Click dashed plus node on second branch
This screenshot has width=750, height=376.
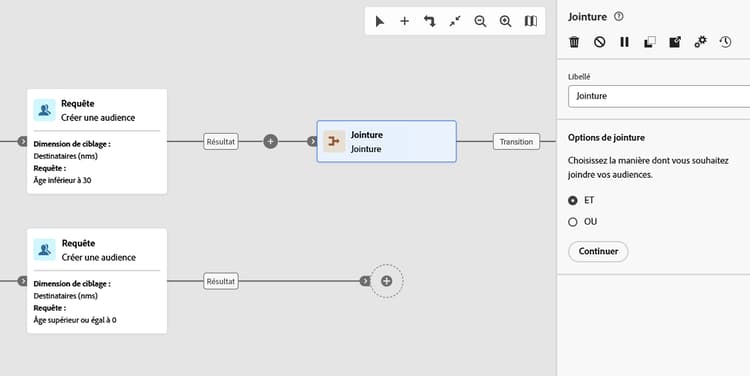click(x=386, y=281)
